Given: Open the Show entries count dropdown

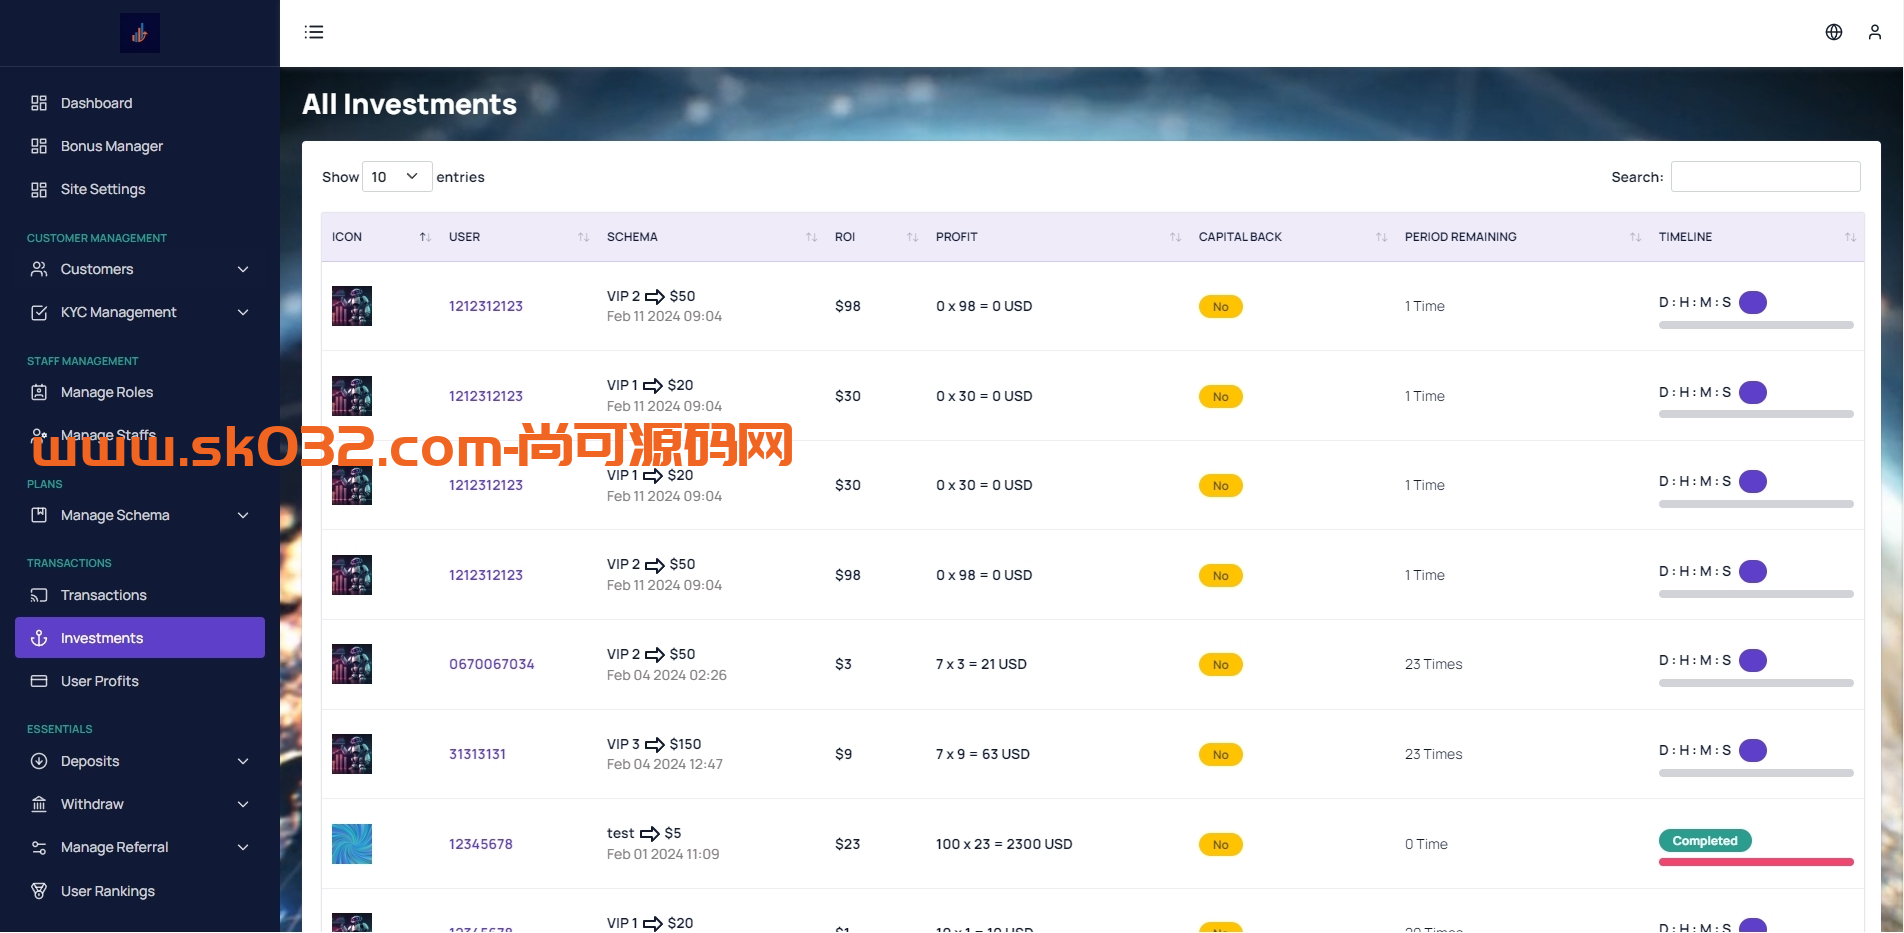Looking at the screenshot, I should [397, 177].
